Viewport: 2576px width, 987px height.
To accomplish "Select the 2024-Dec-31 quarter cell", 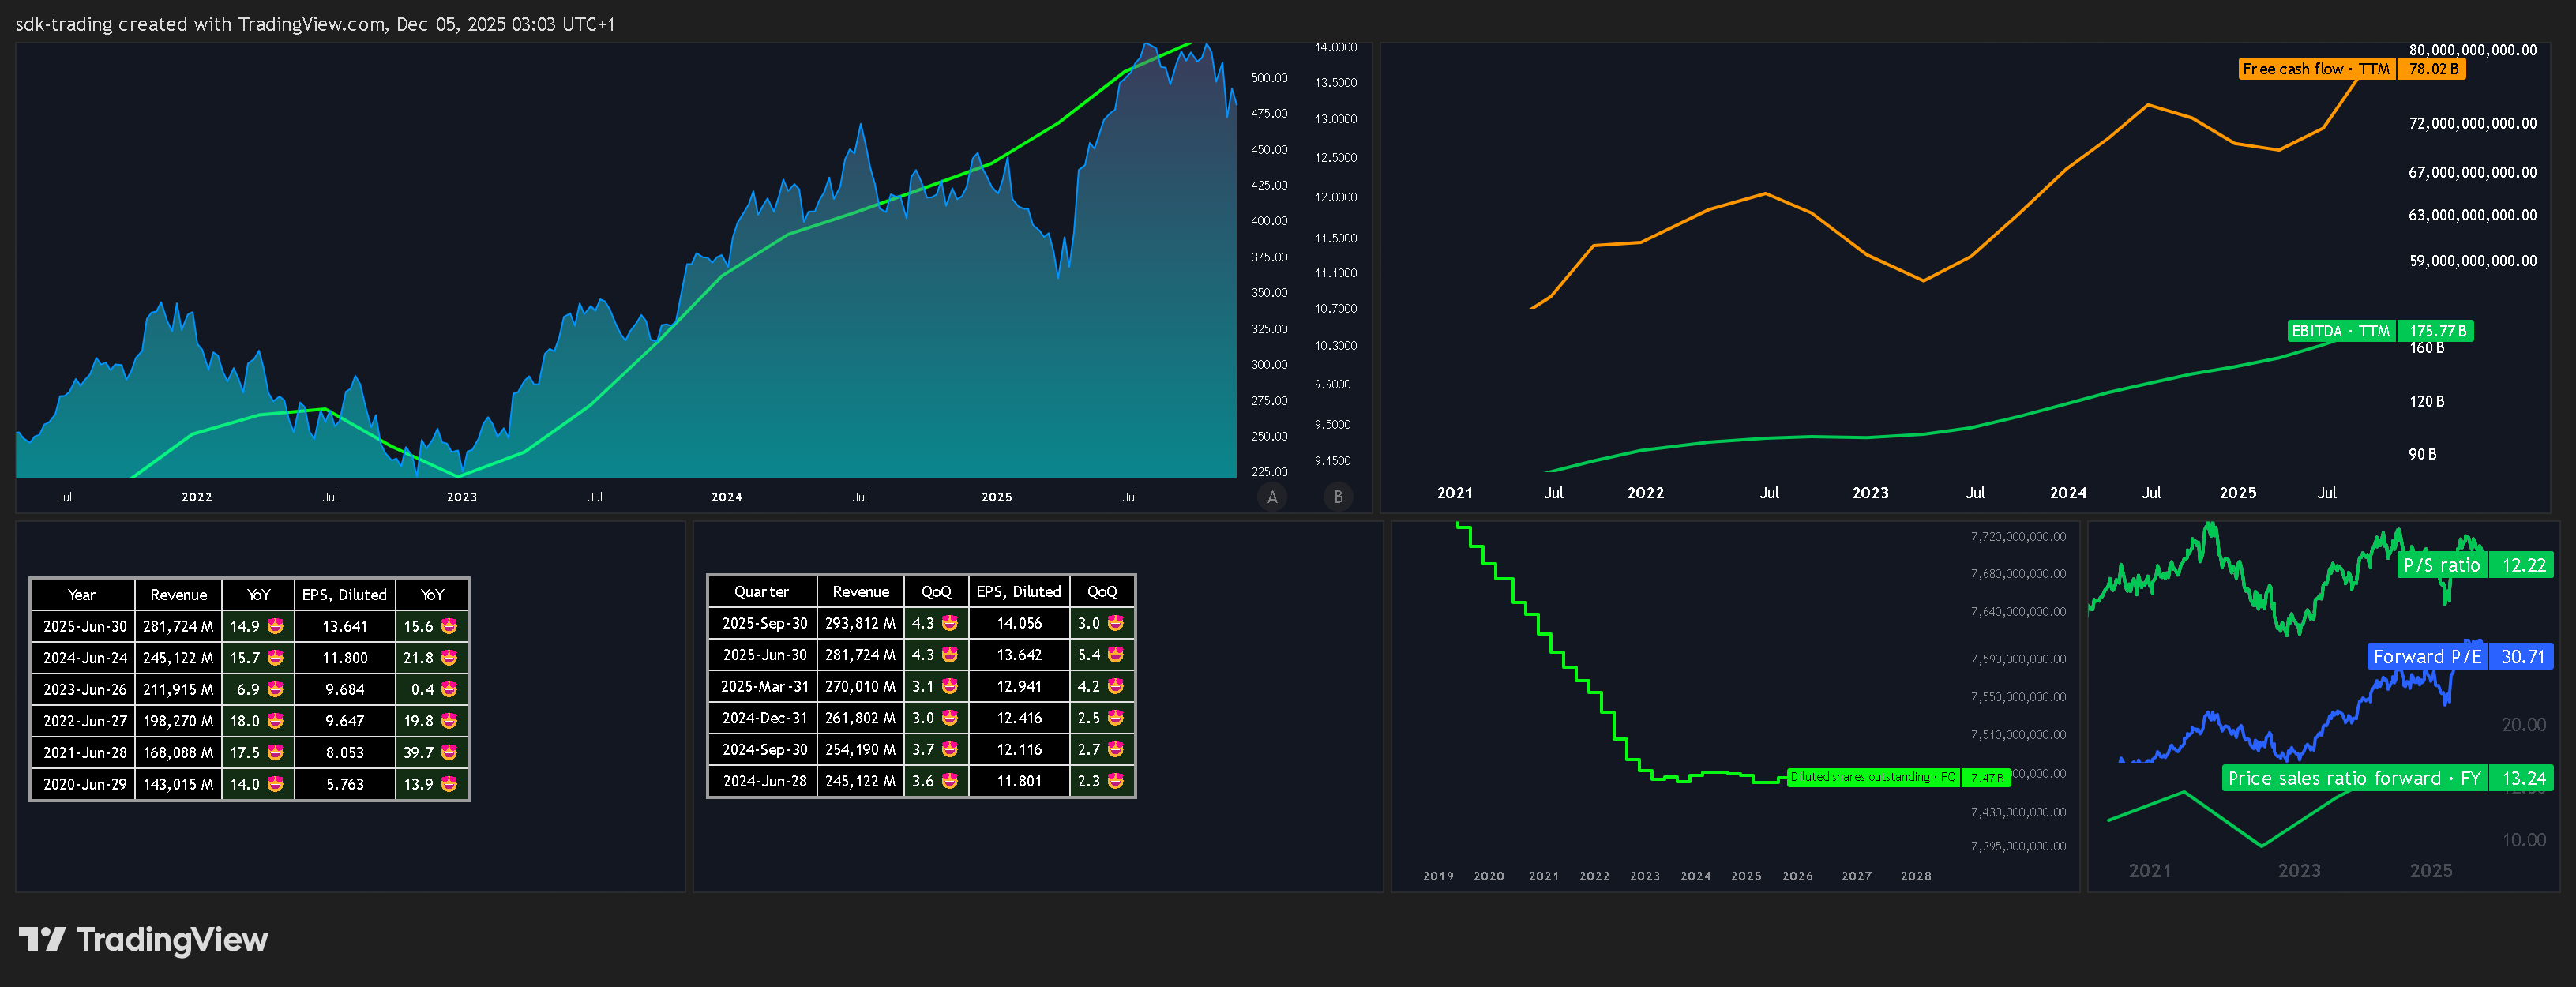I will [x=764, y=718].
